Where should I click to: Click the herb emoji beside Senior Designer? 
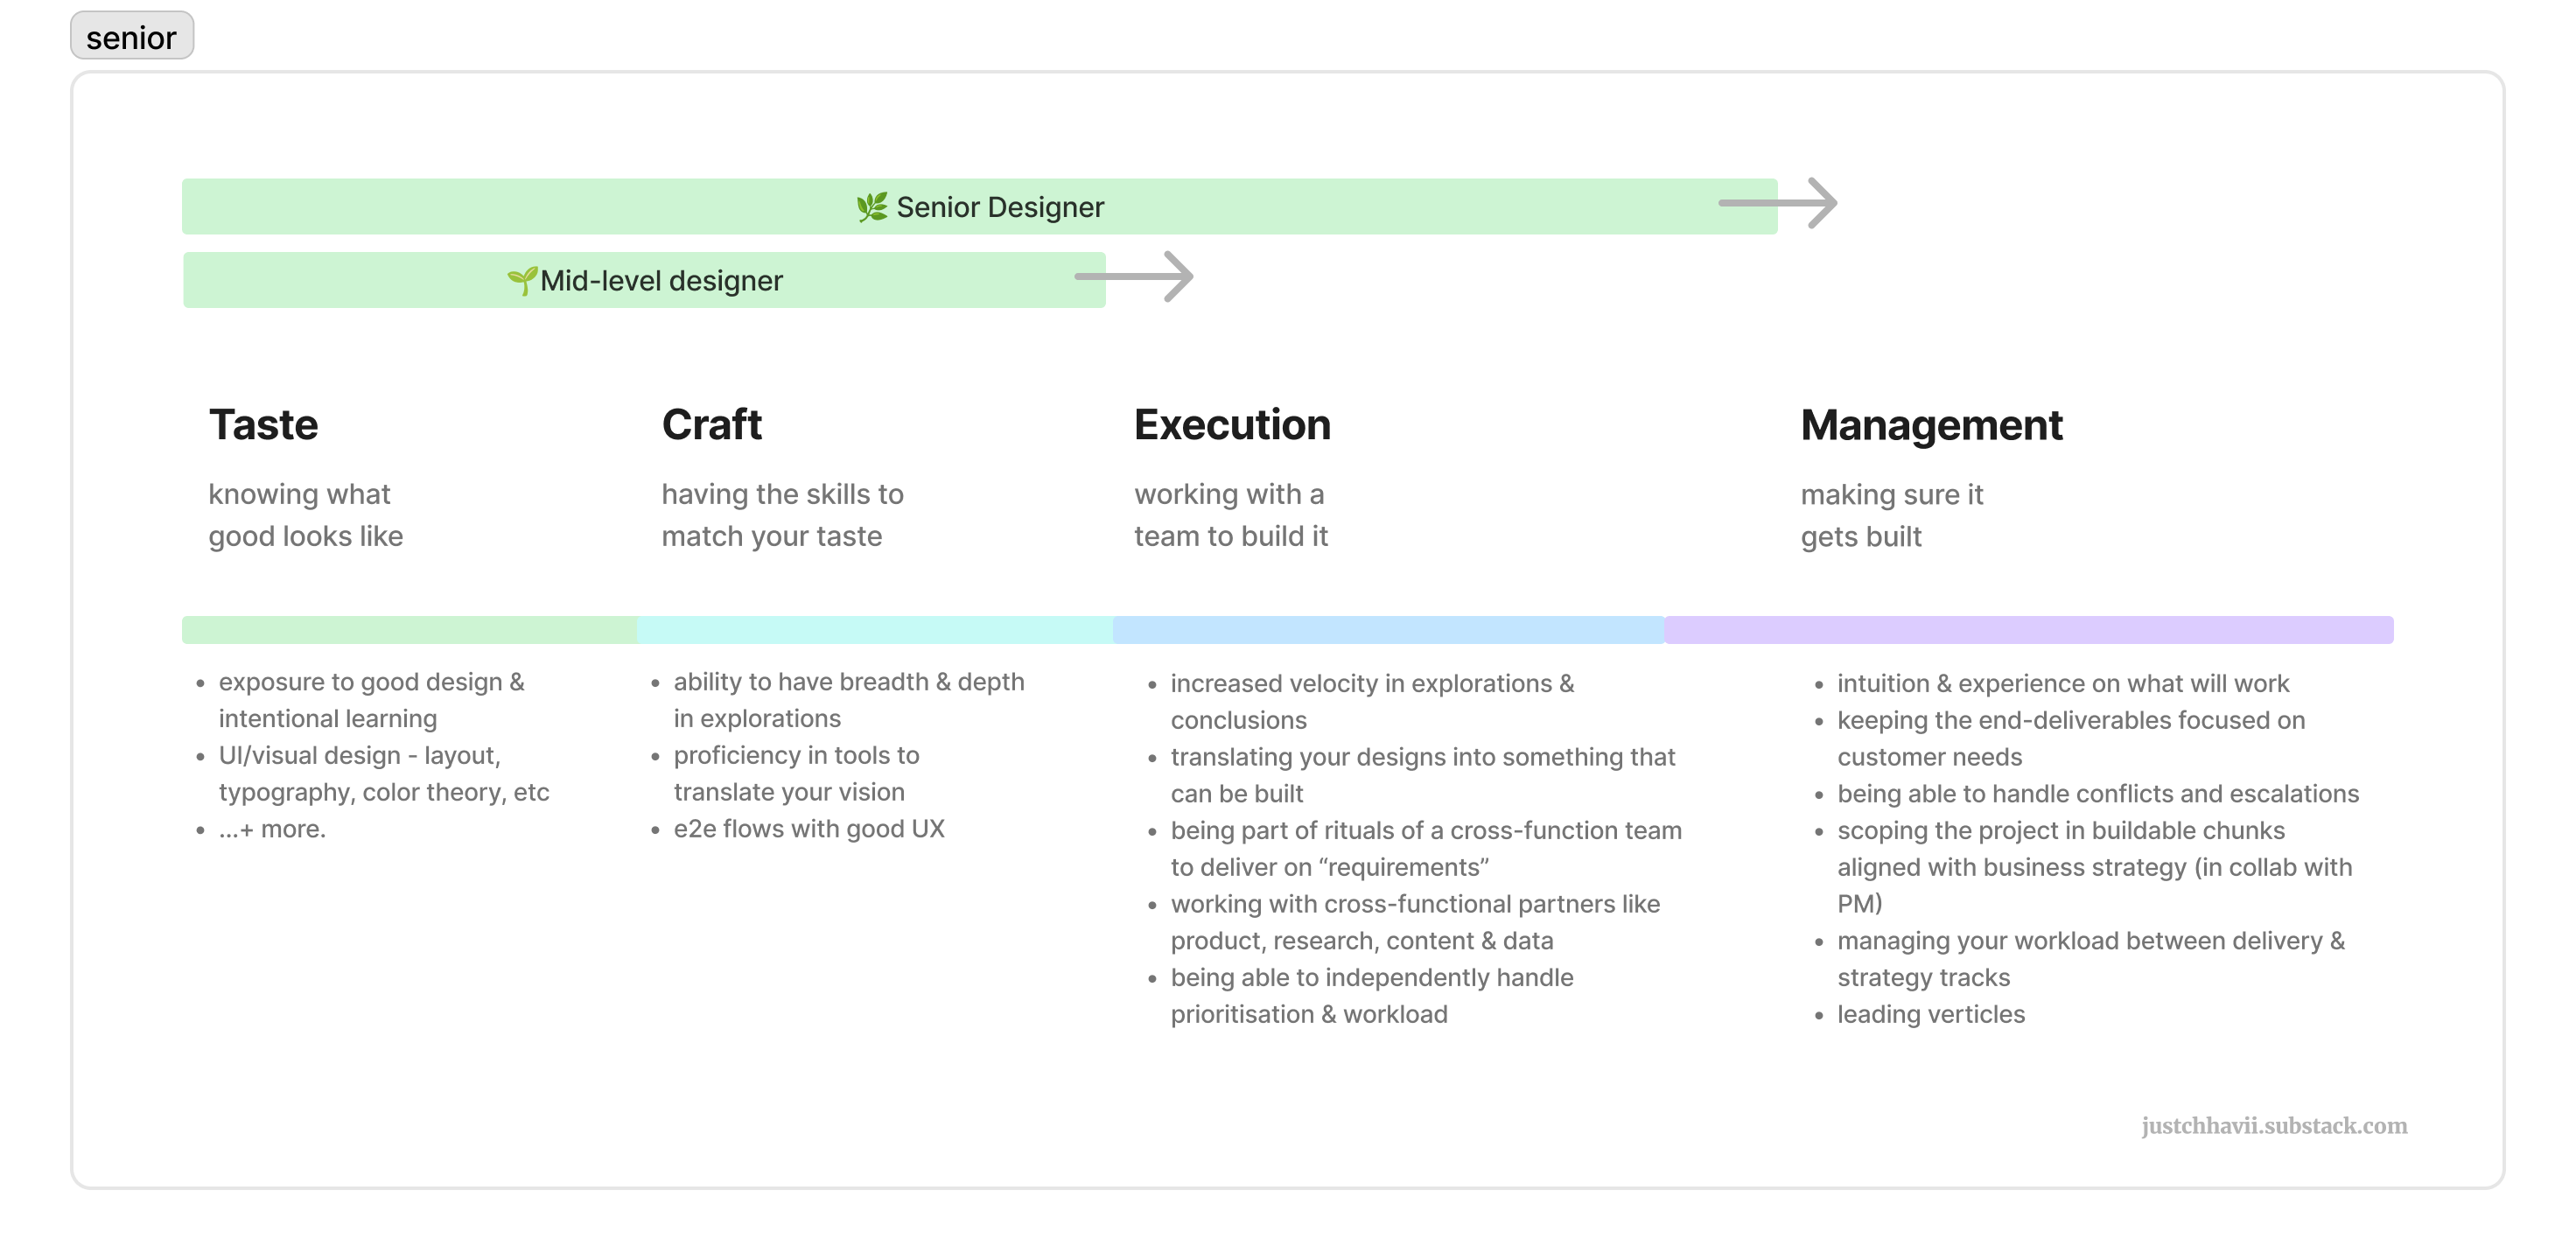[872, 207]
